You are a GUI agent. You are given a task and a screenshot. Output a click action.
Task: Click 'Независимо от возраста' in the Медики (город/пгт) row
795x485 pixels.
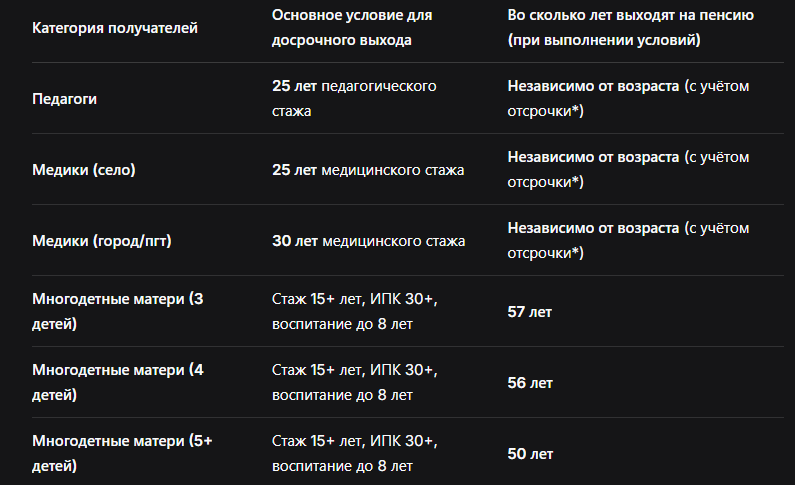click(593, 228)
